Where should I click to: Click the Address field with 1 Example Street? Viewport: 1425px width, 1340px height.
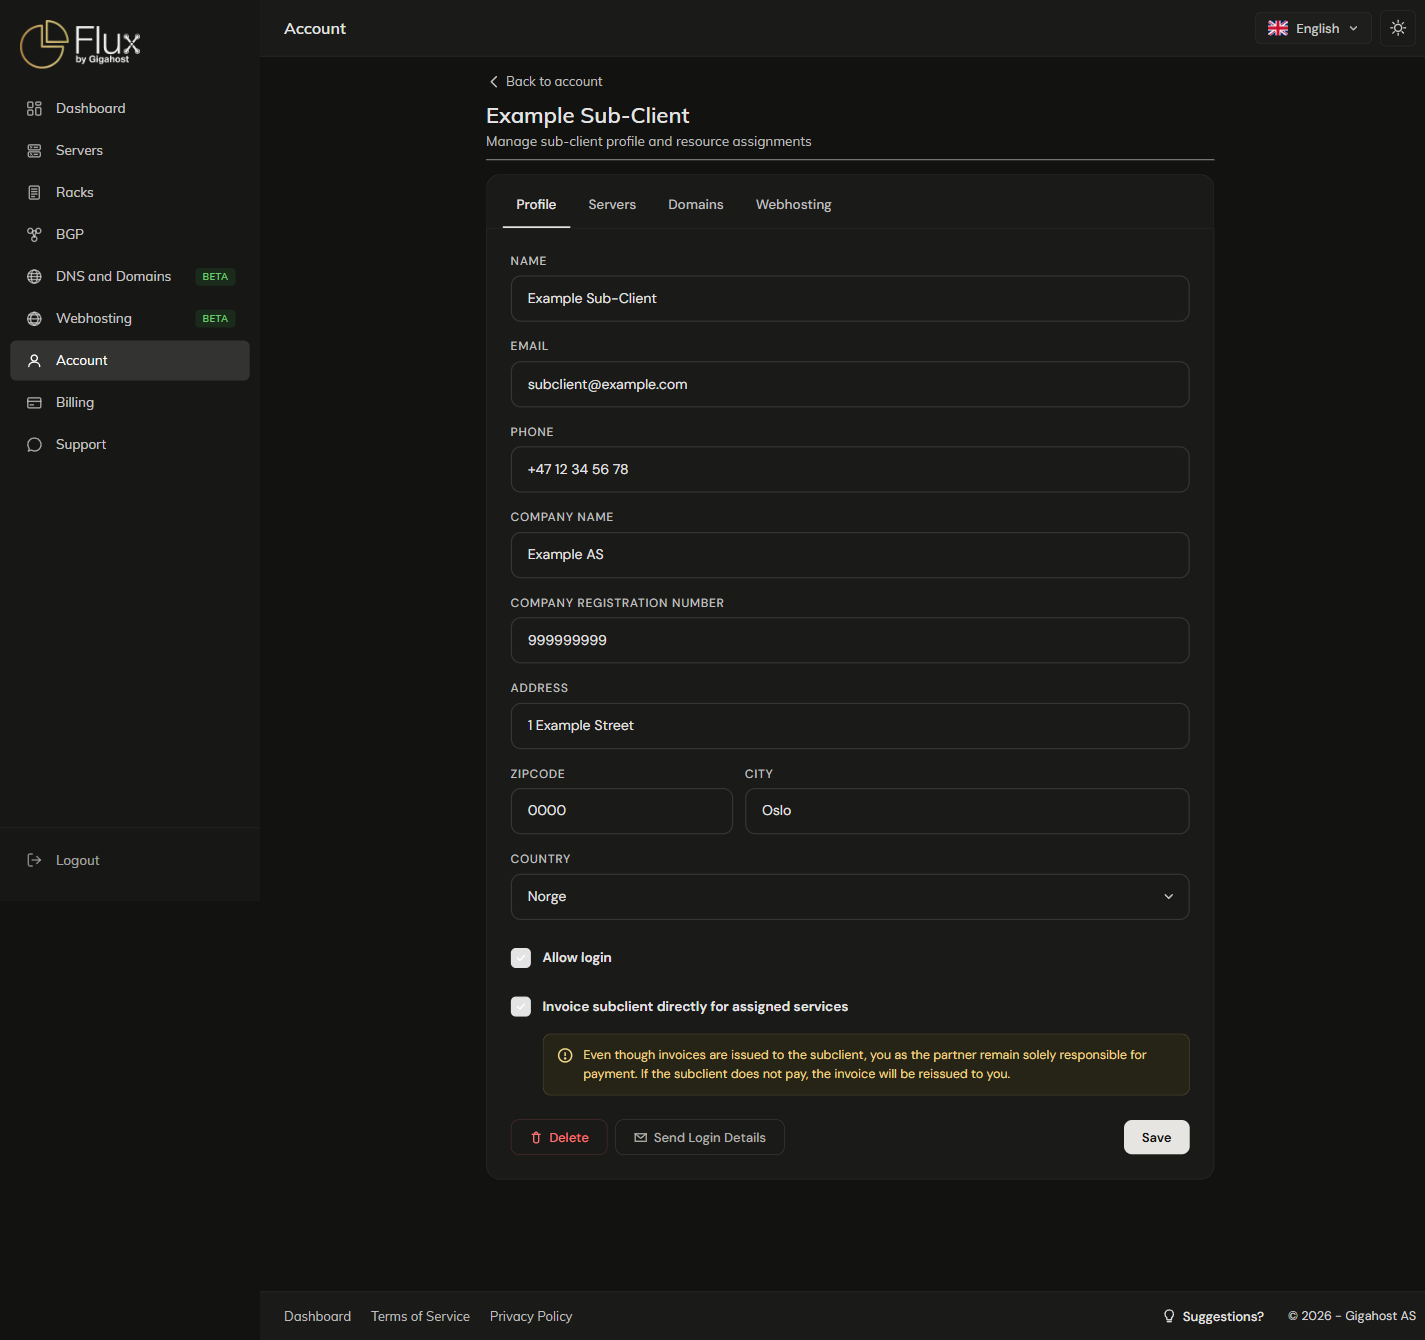(850, 726)
